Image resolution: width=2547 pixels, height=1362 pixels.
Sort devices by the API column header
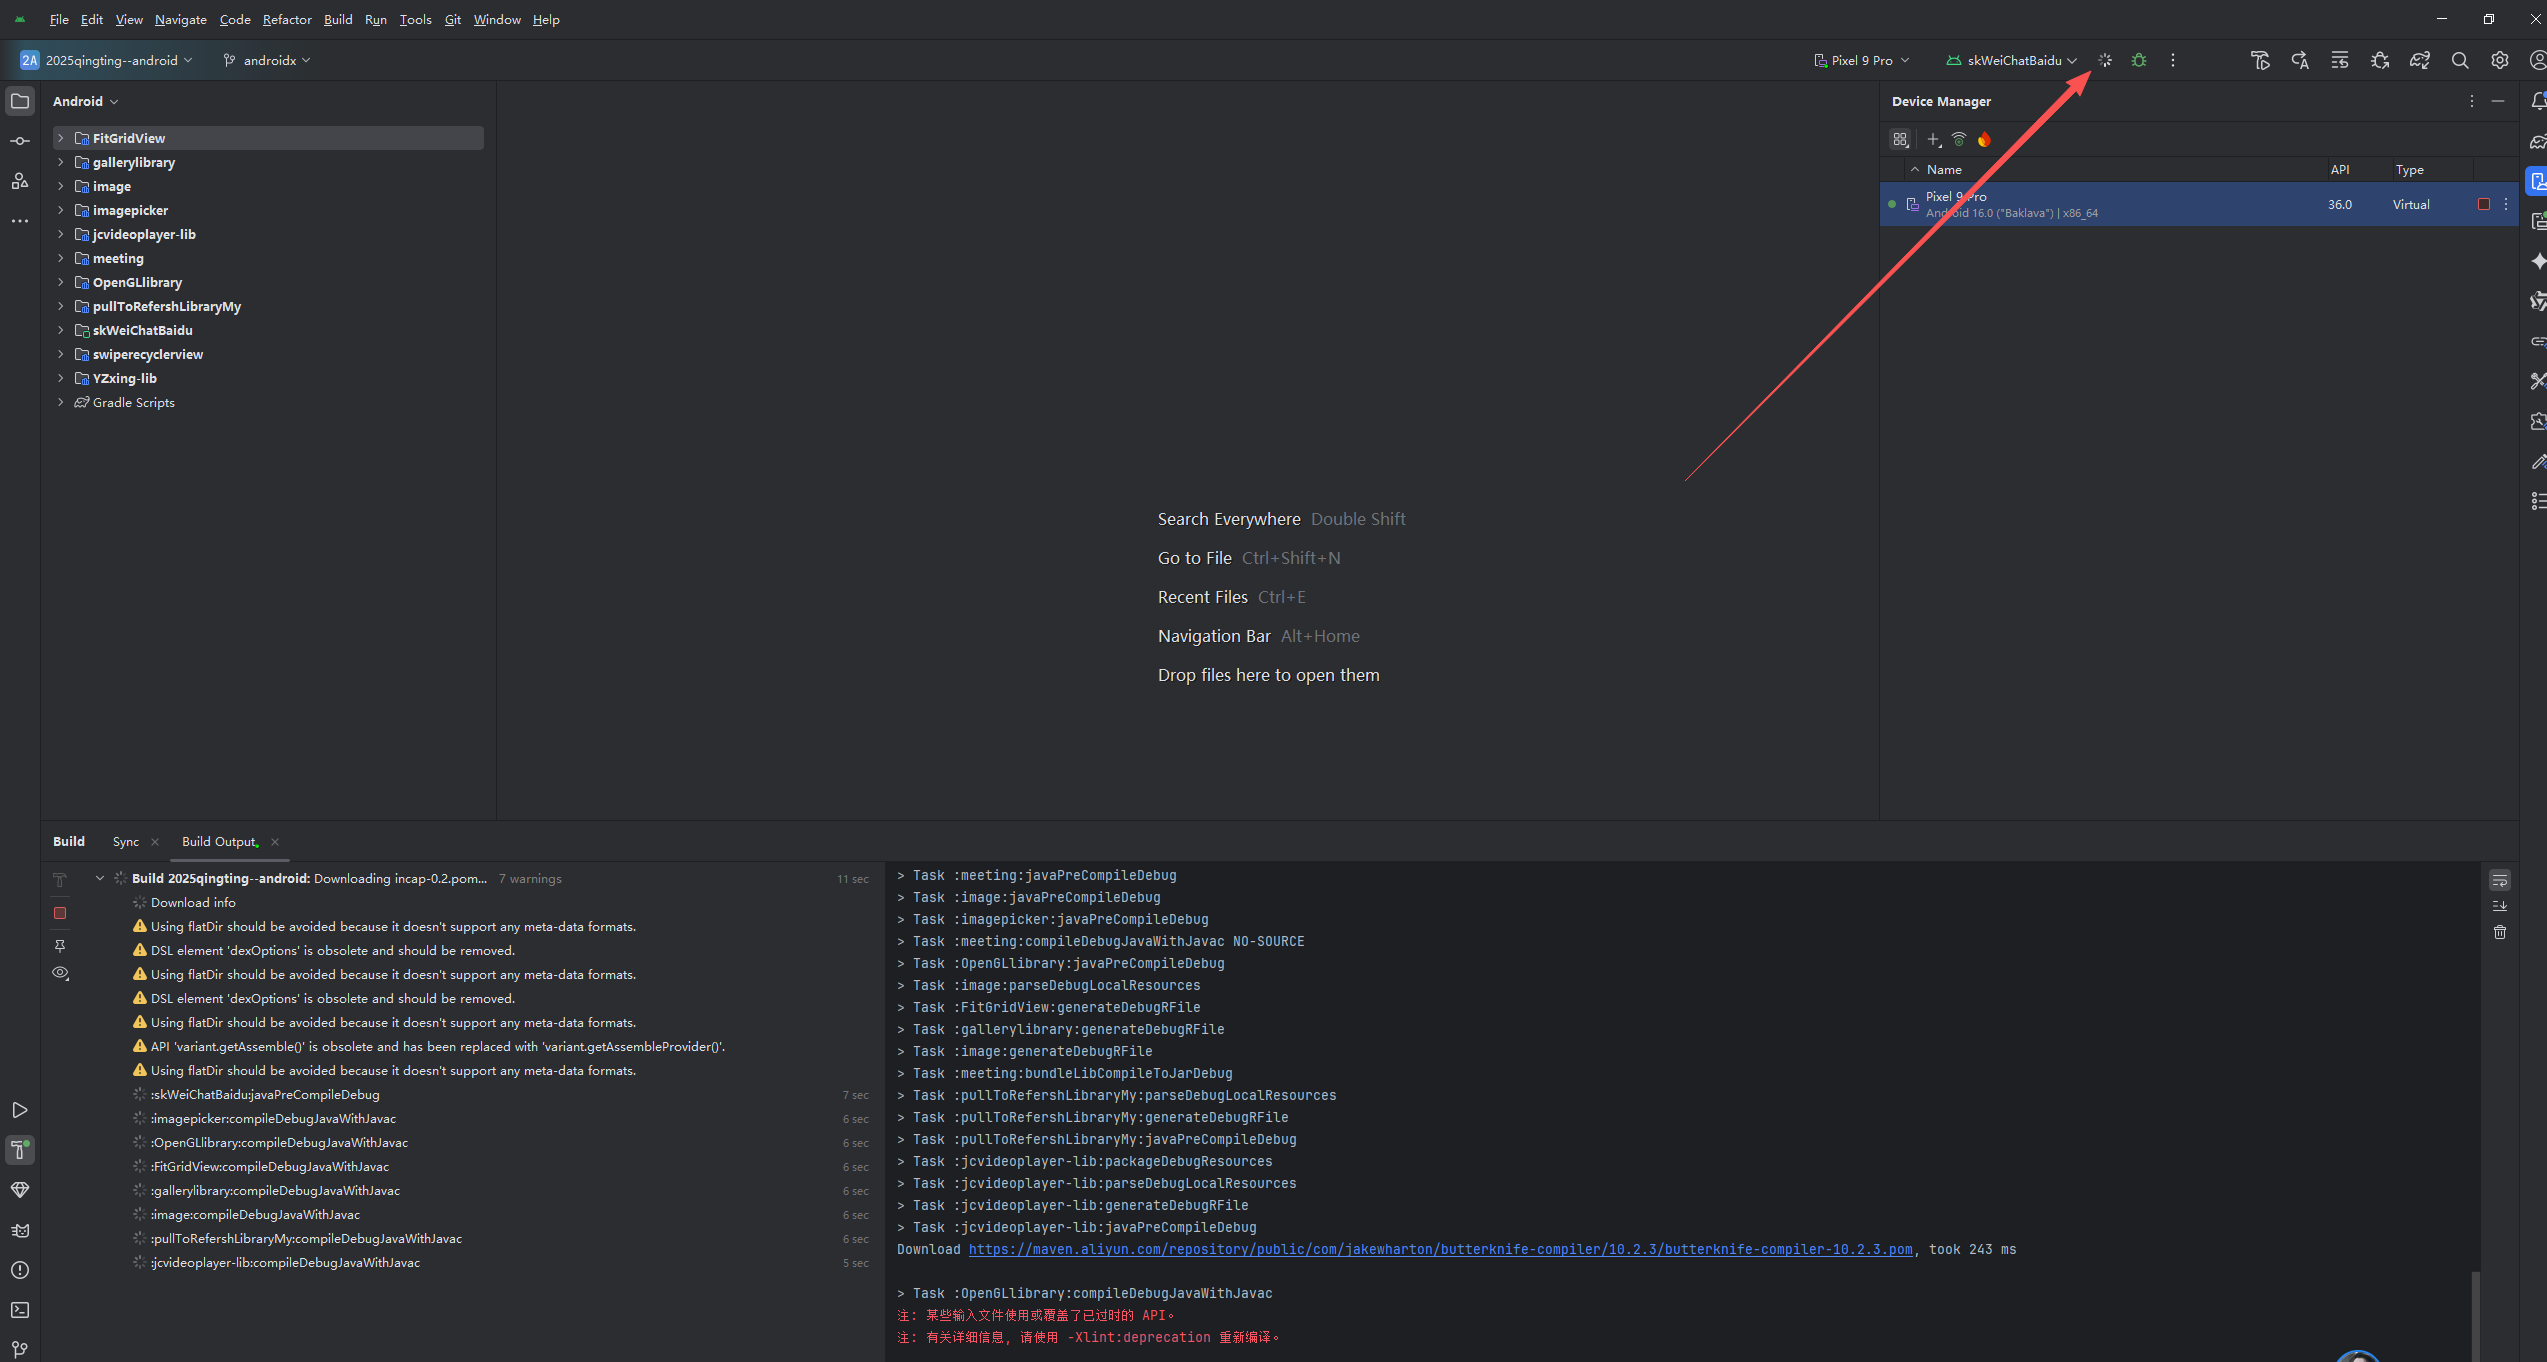point(2340,169)
